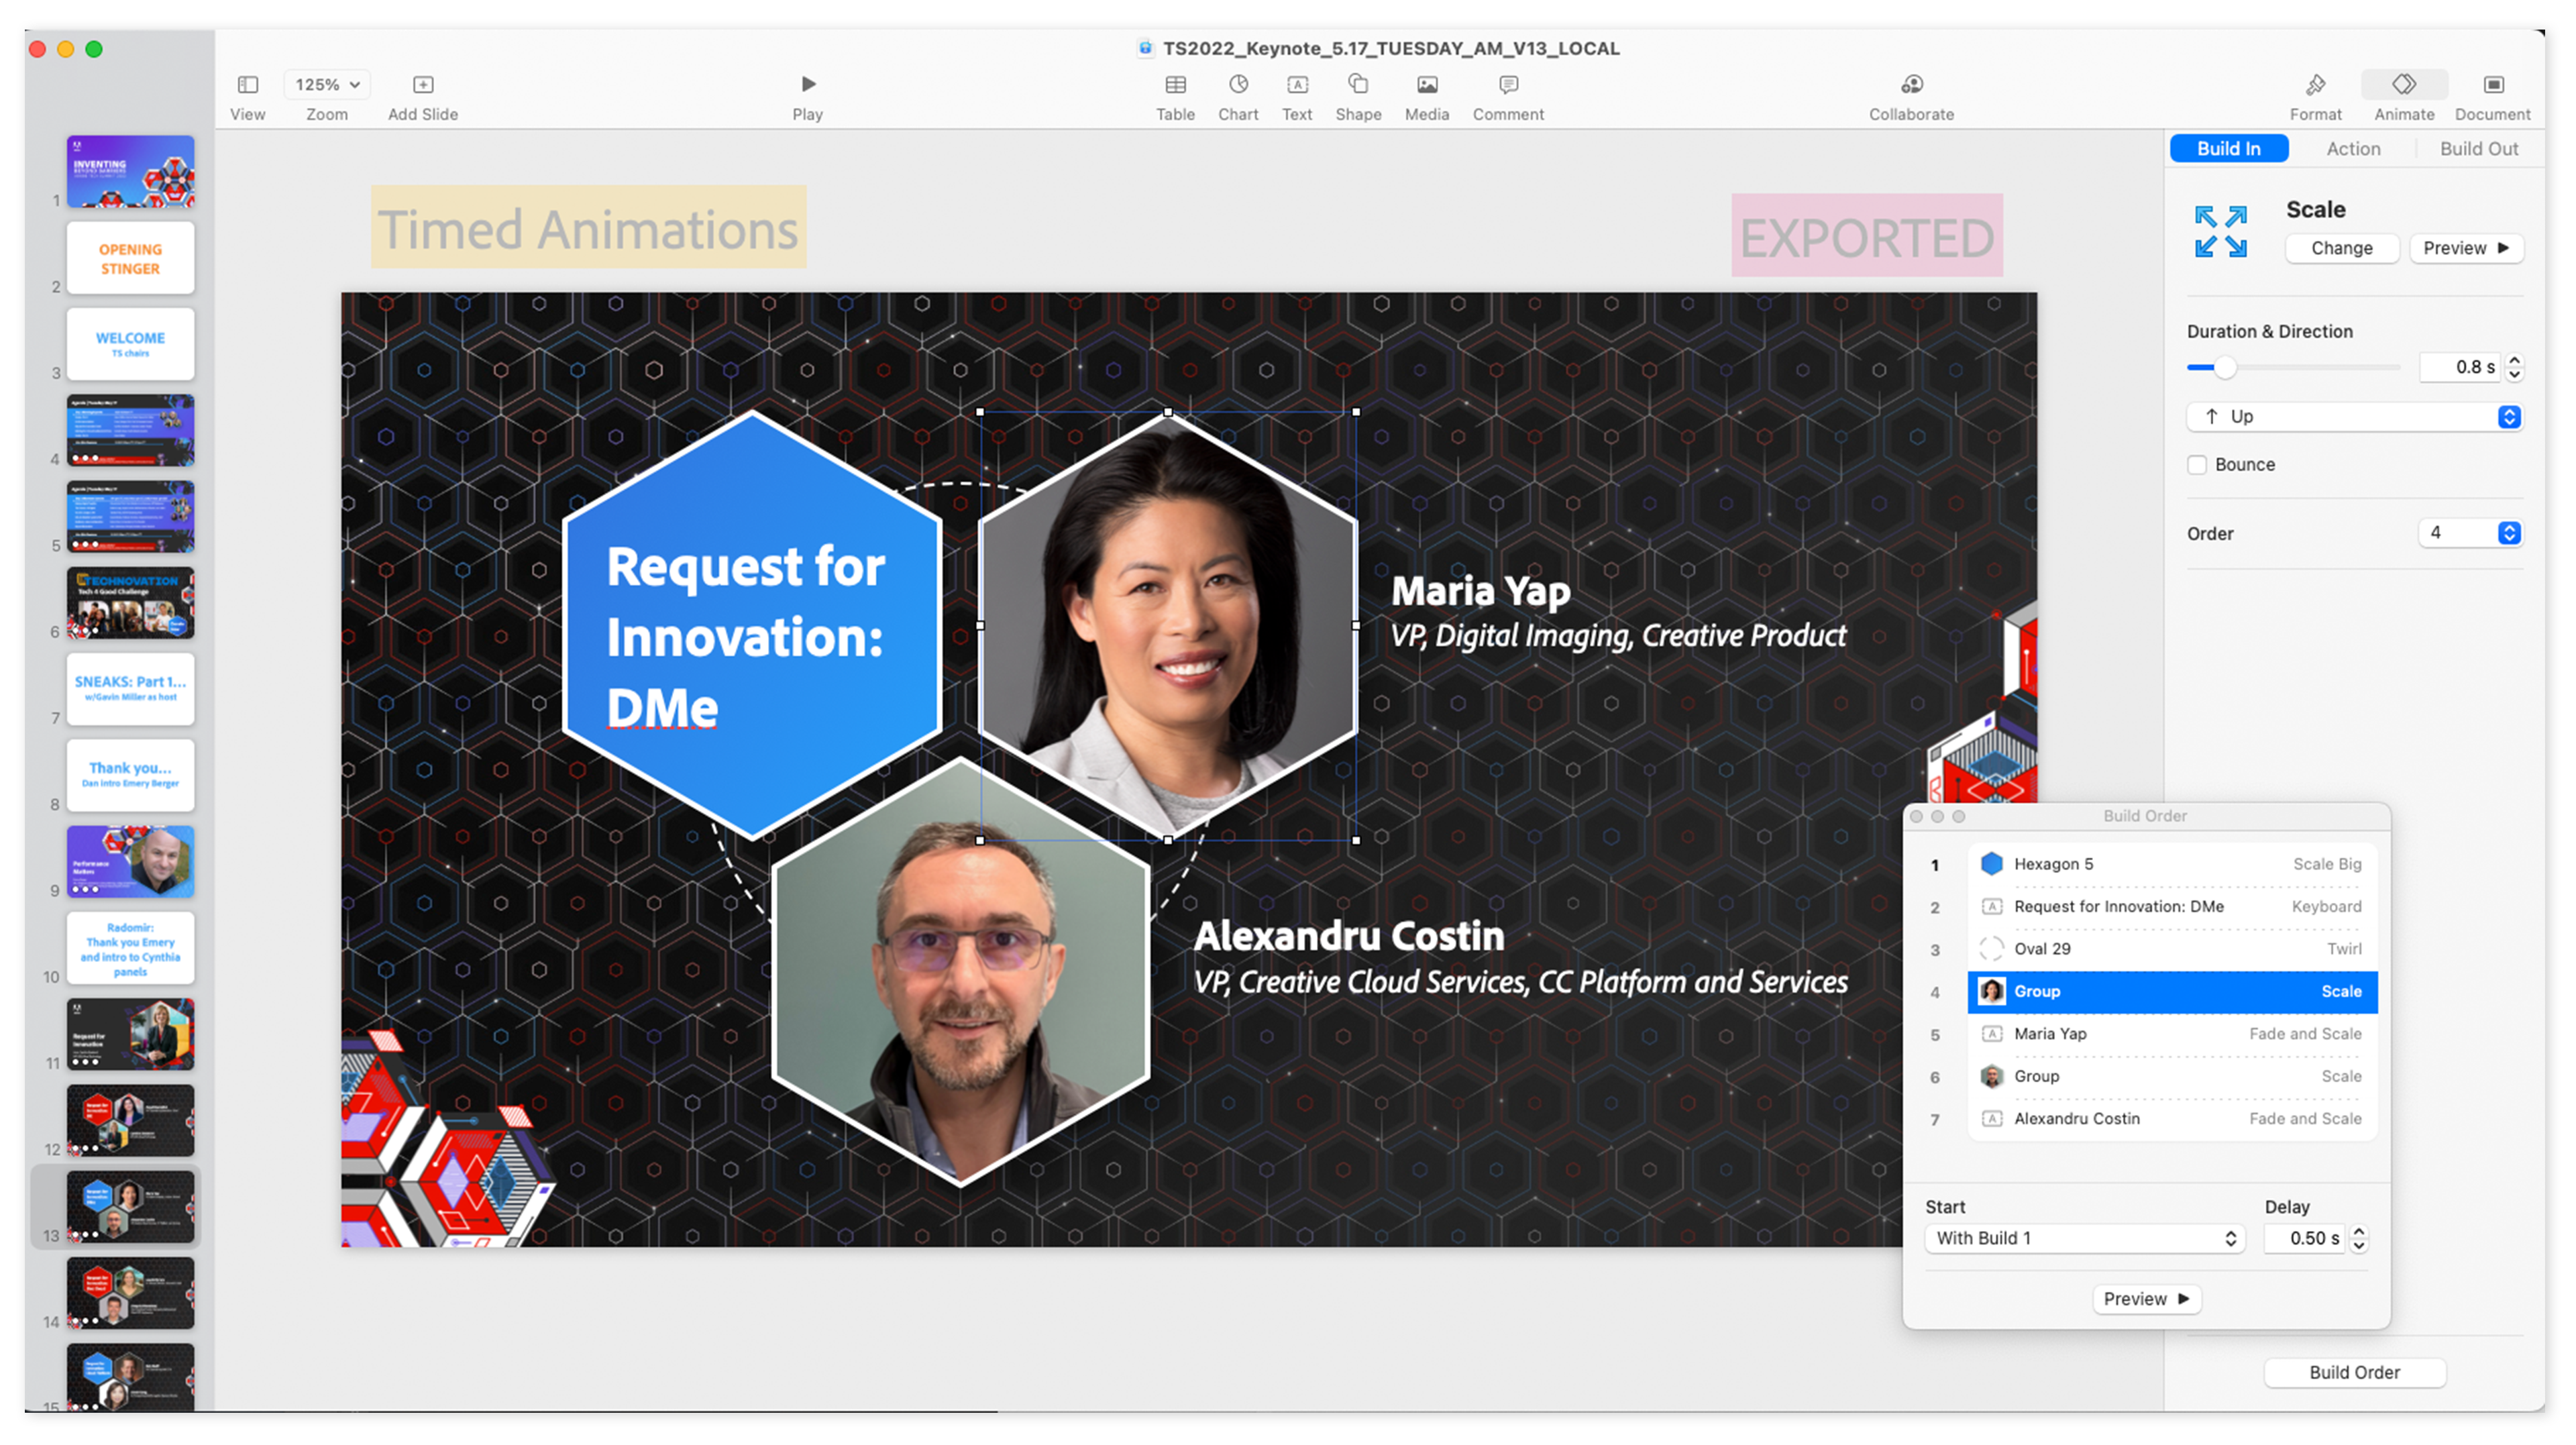Select slide 6 Technovation thumbnail
Viewport: 2576px width, 1445px height.
pos(130,603)
